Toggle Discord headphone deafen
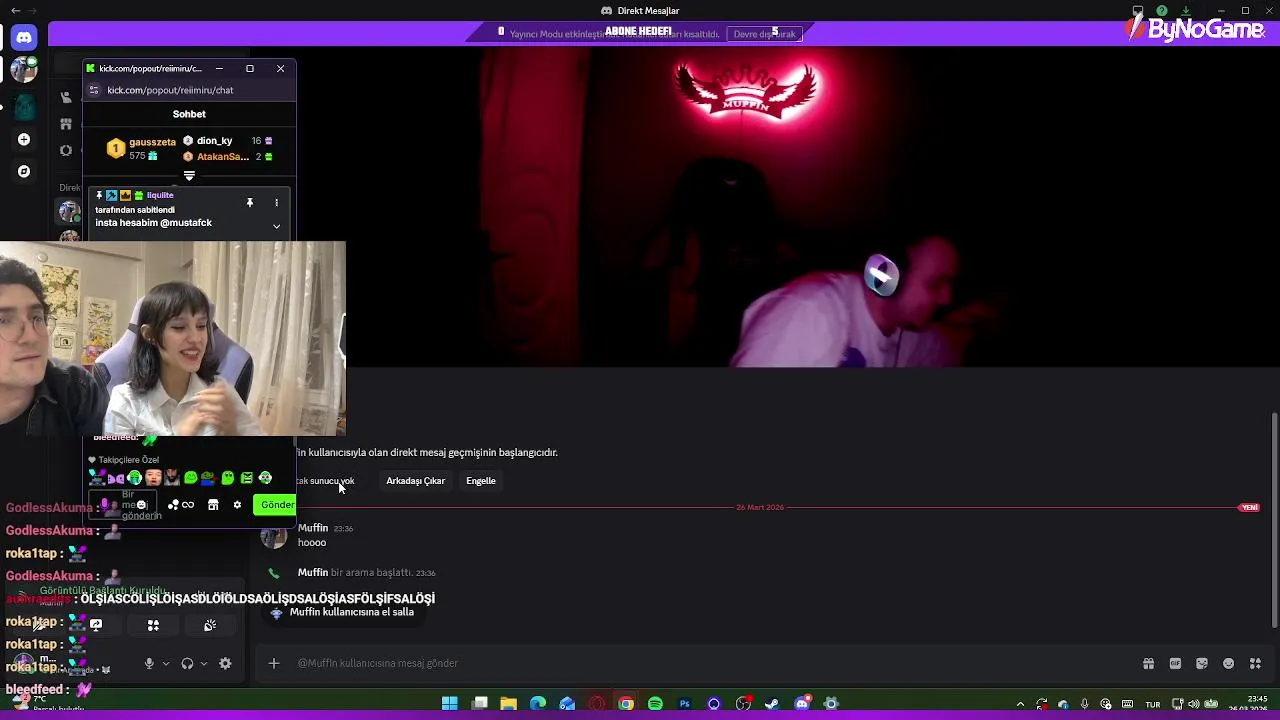 [187, 663]
